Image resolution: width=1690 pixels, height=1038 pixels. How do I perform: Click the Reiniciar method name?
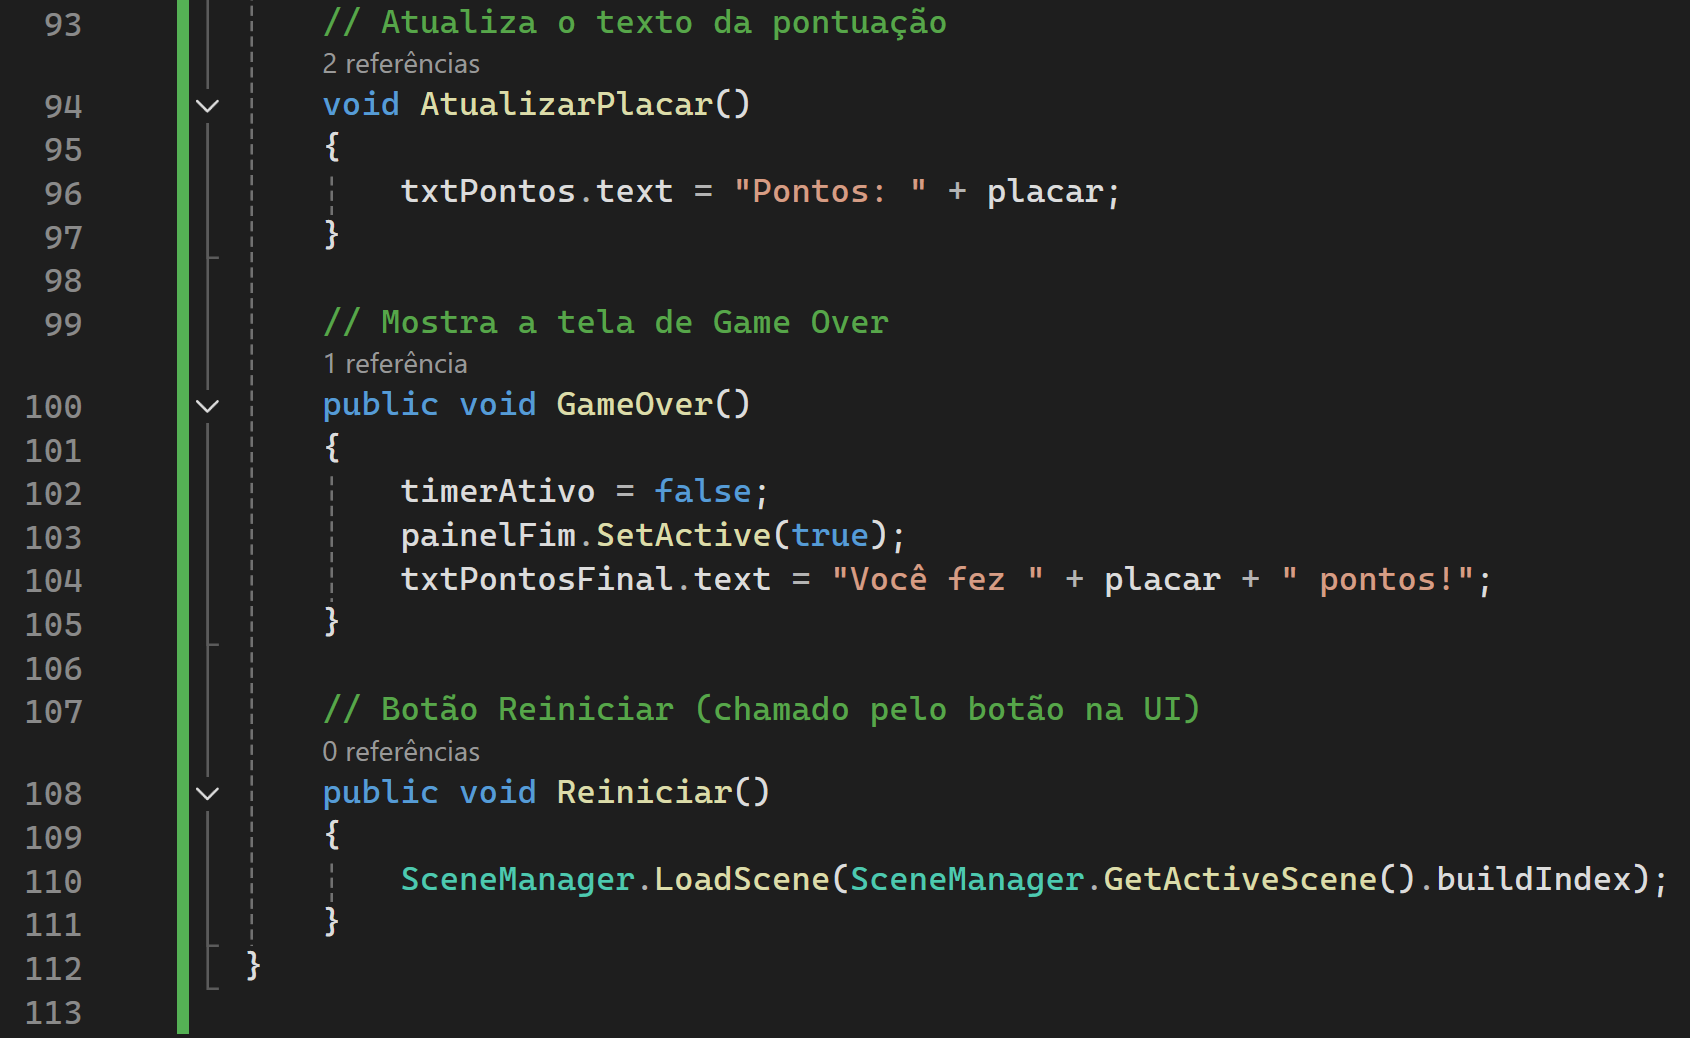(644, 793)
